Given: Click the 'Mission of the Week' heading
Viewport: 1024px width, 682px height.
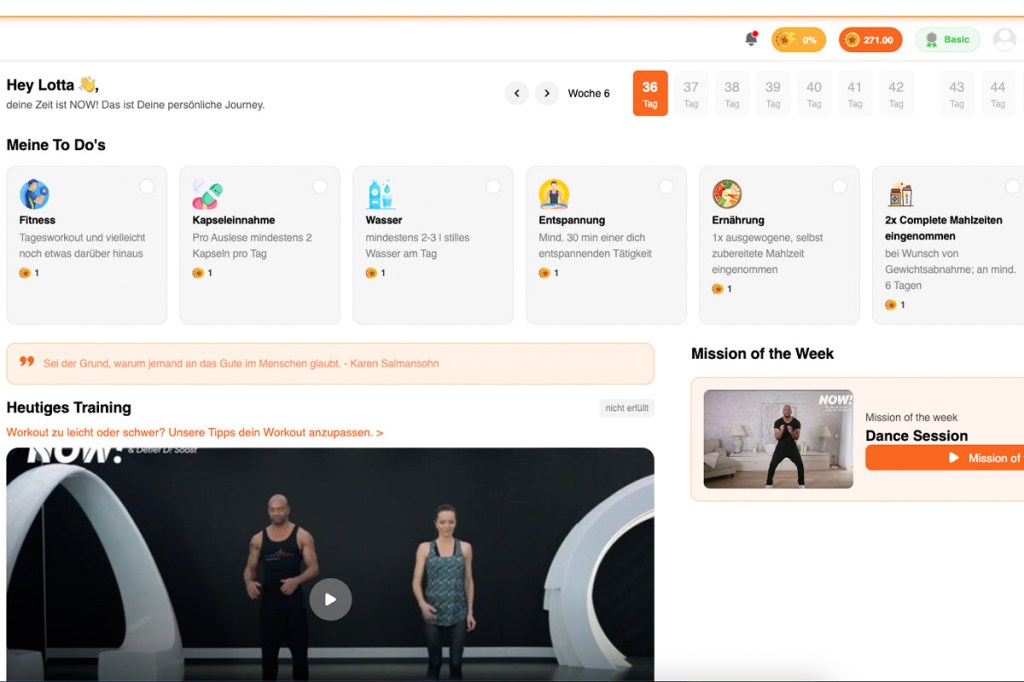Looking at the screenshot, I should click(x=762, y=353).
